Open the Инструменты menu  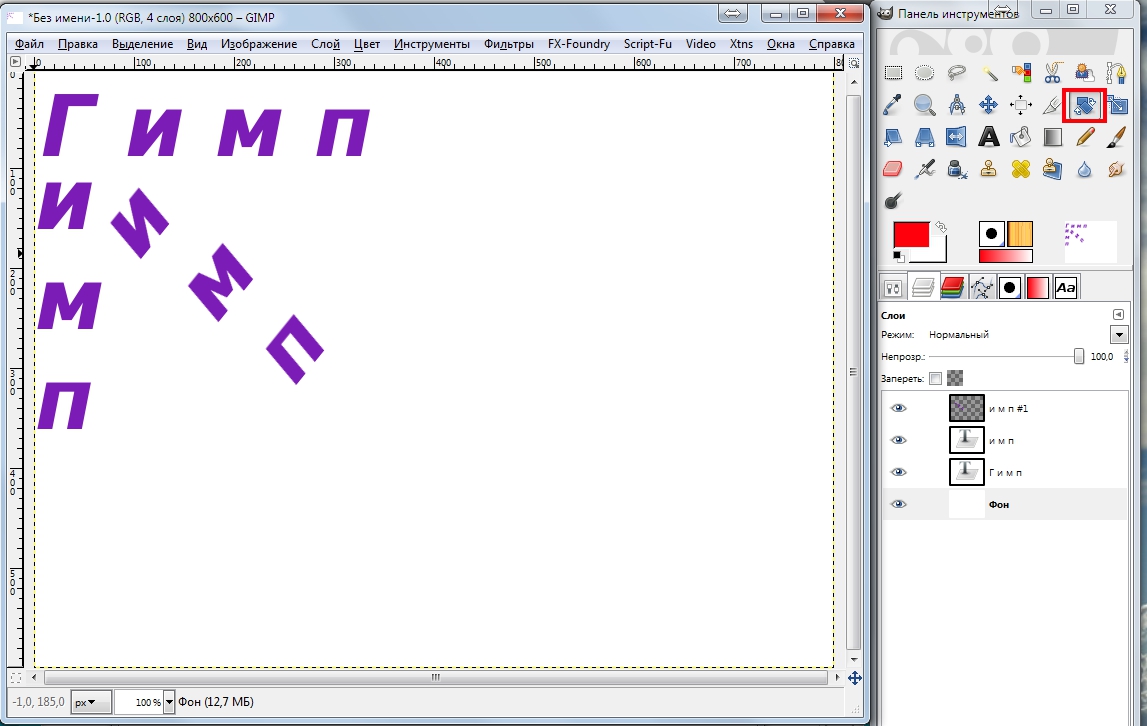[432, 44]
